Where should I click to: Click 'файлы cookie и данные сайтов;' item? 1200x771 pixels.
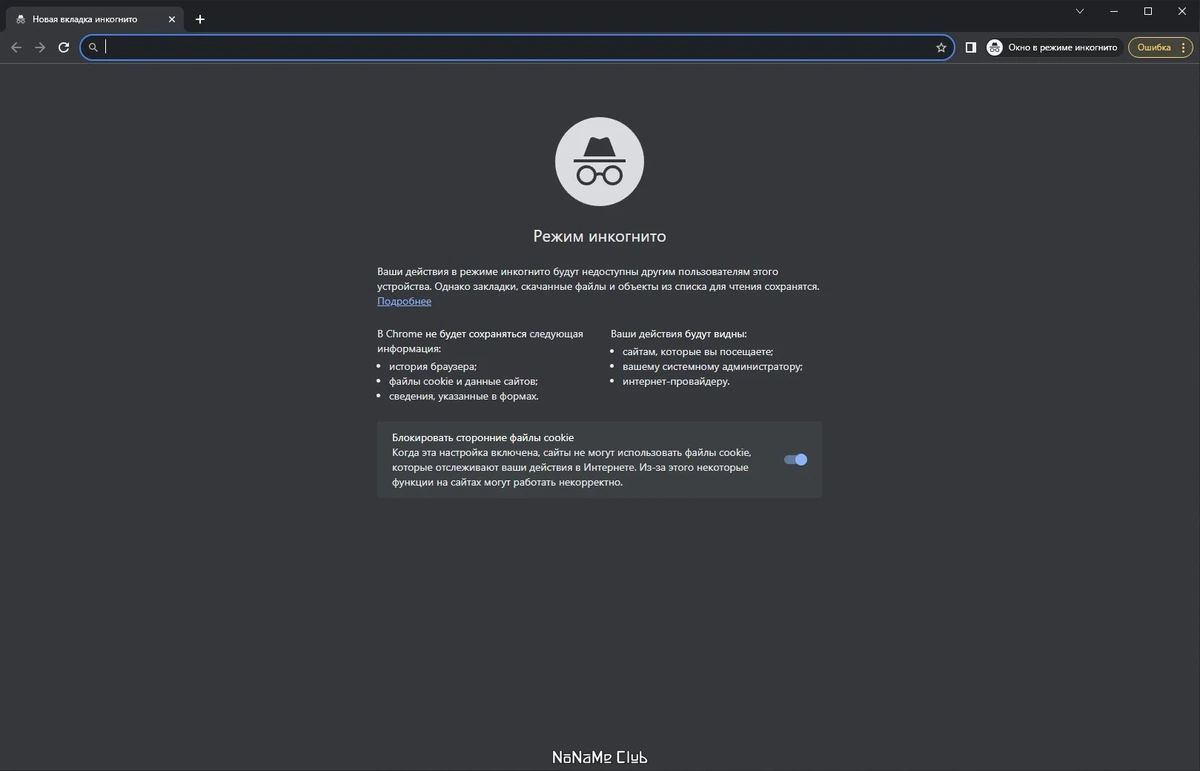pyautogui.click(x=464, y=381)
